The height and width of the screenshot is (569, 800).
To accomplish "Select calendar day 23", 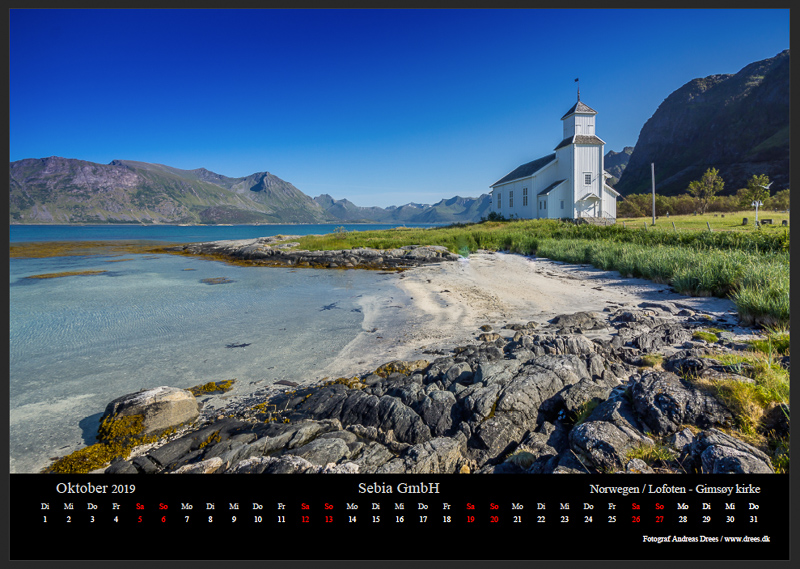I will (x=564, y=519).
